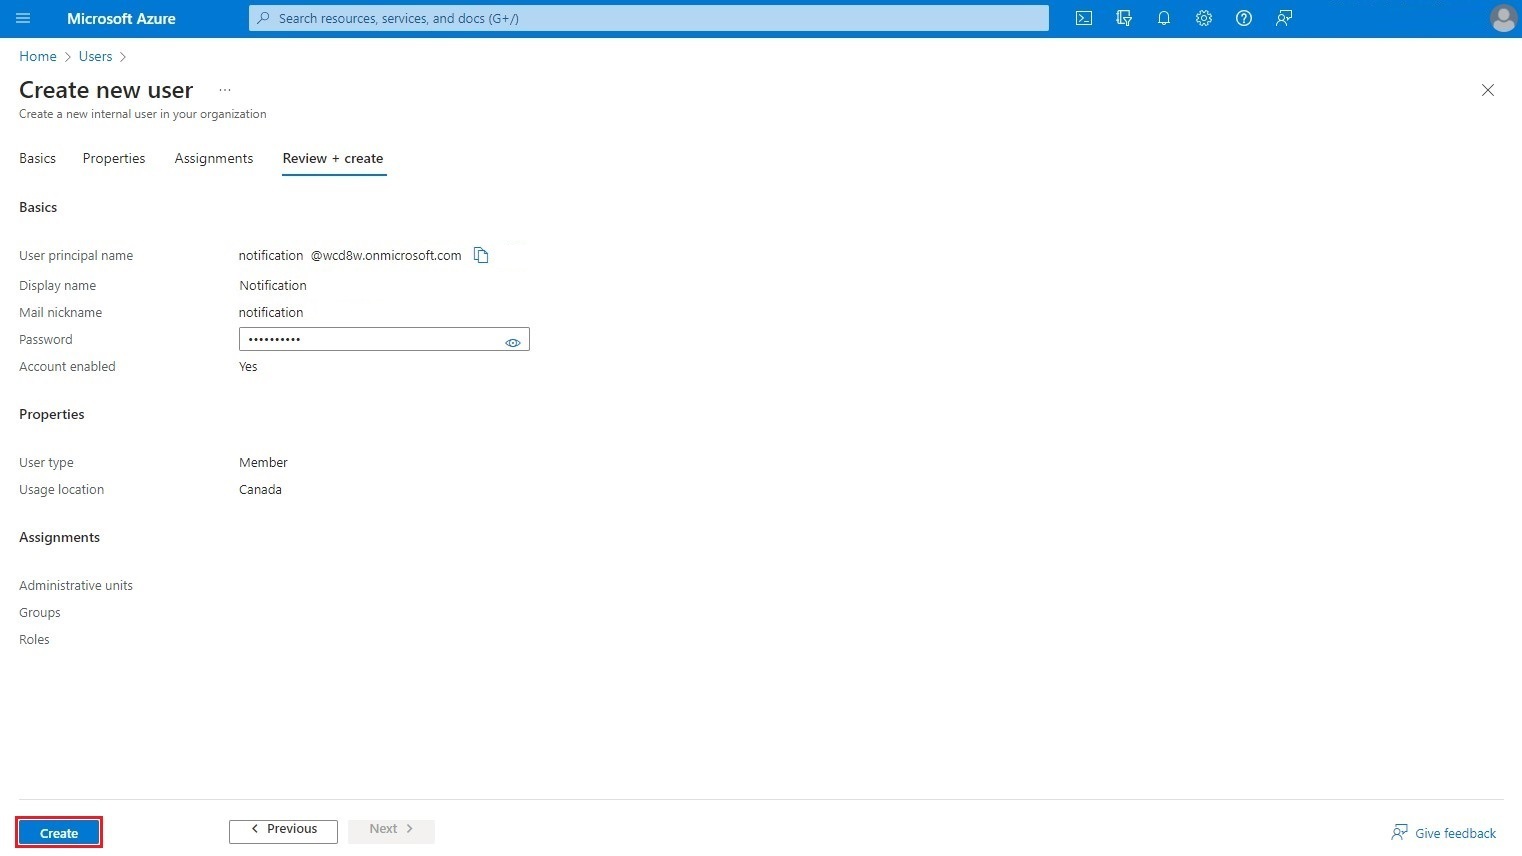
Task: Switch to the Basics tab
Action: click(37, 158)
